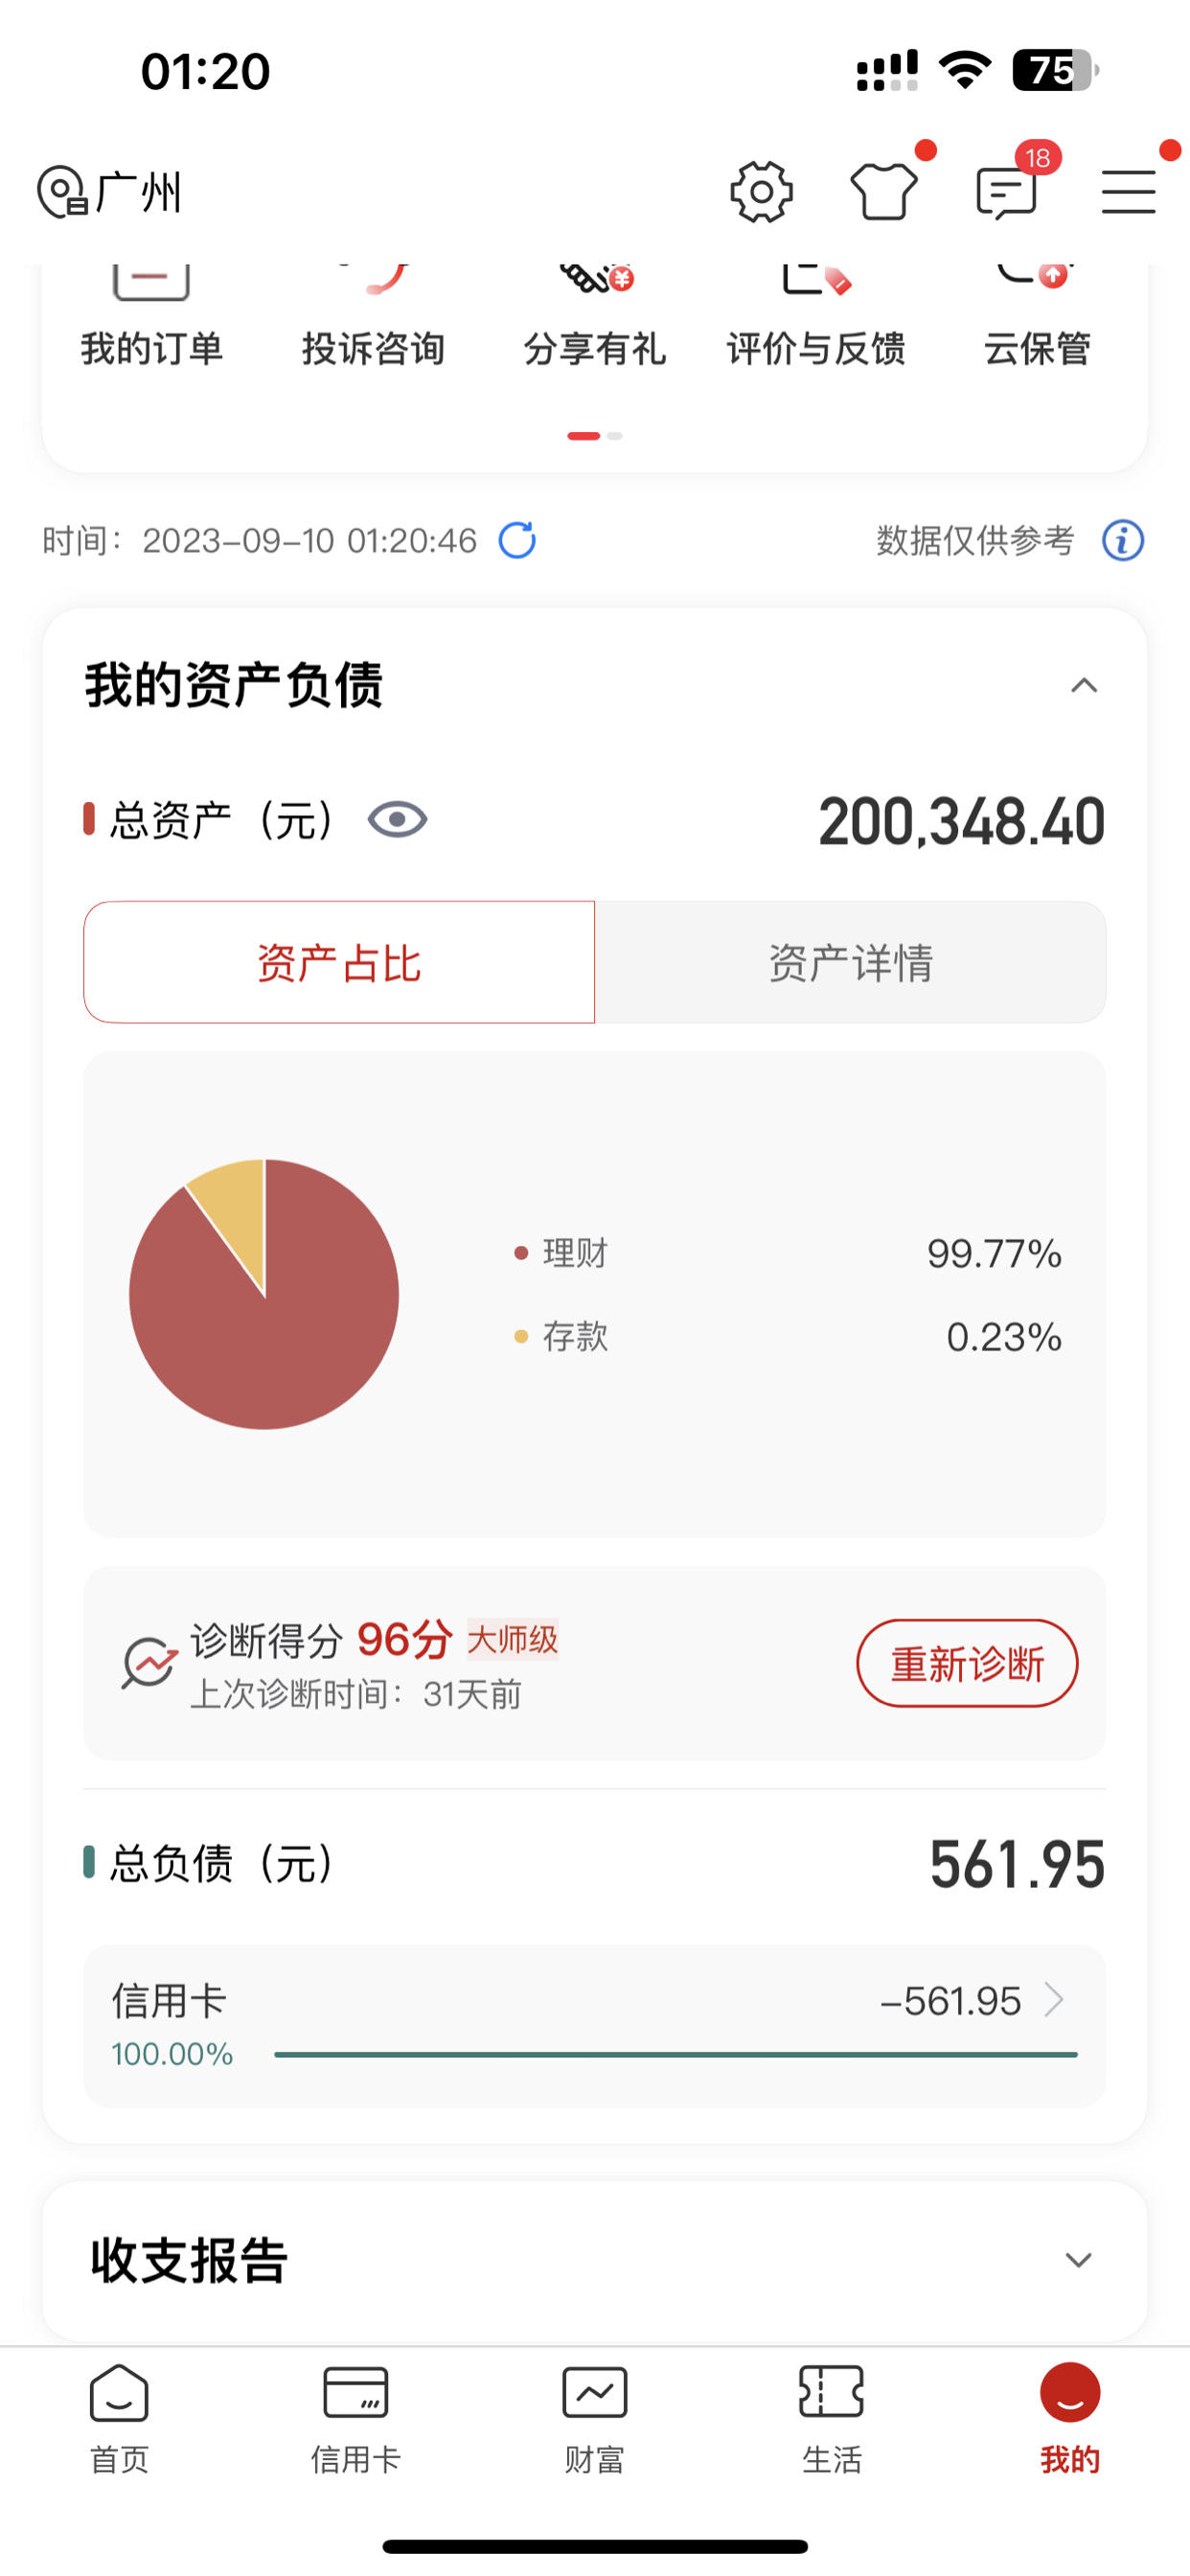Tap the 重新诊断 button
The height and width of the screenshot is (2576, 1190).
pos(967,1663)
